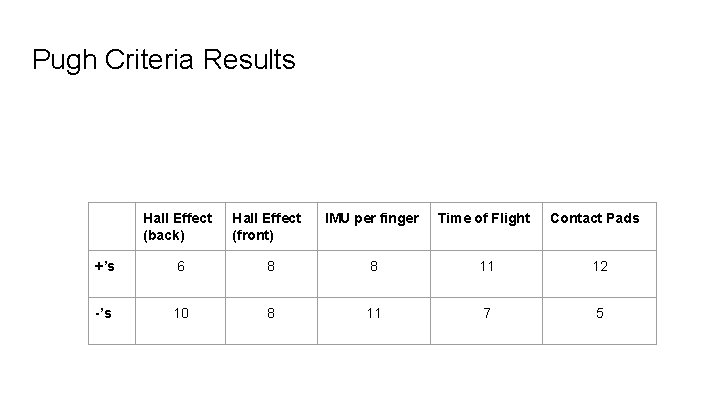Click the word 'Results' in the slide title

pyautogui.click(x=250, y=60)
